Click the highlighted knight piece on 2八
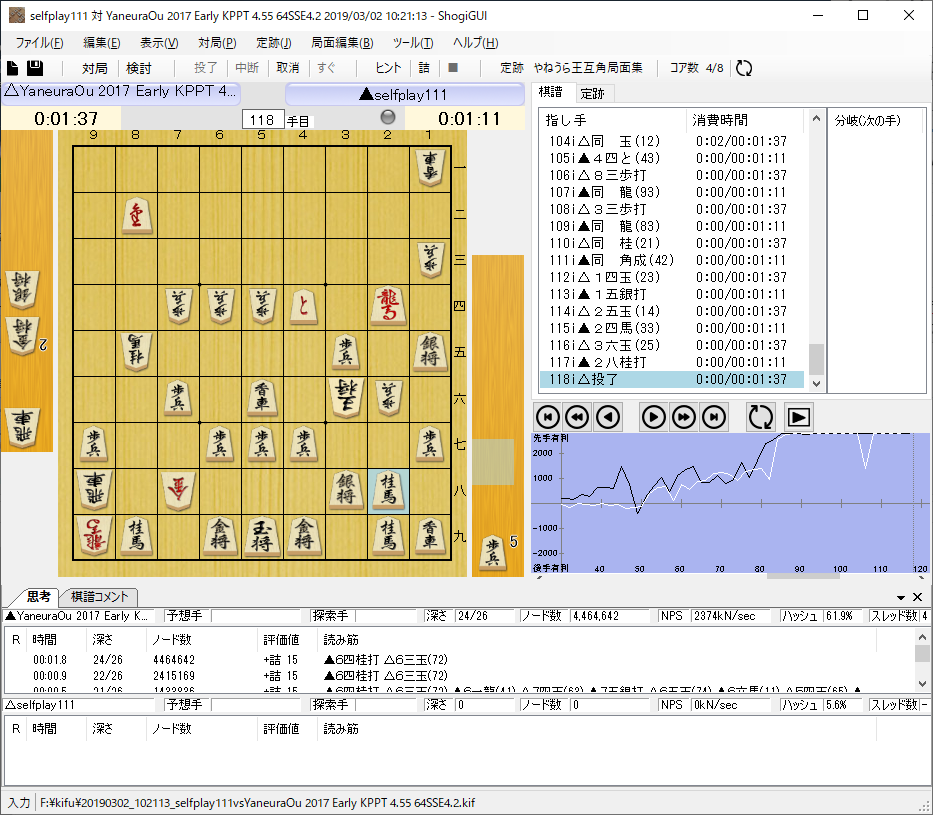Viewport: 933px width, 815px height. coord(388,491)
